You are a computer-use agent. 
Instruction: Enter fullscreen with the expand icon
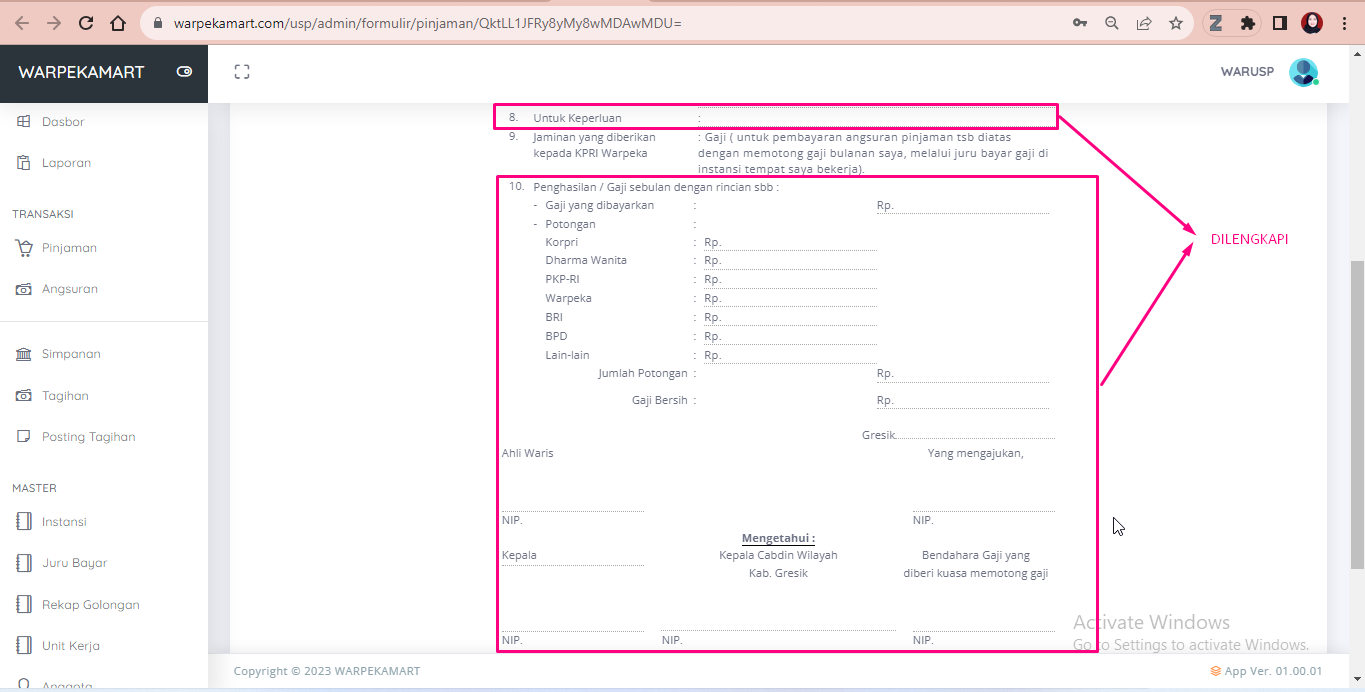[241, 71]
